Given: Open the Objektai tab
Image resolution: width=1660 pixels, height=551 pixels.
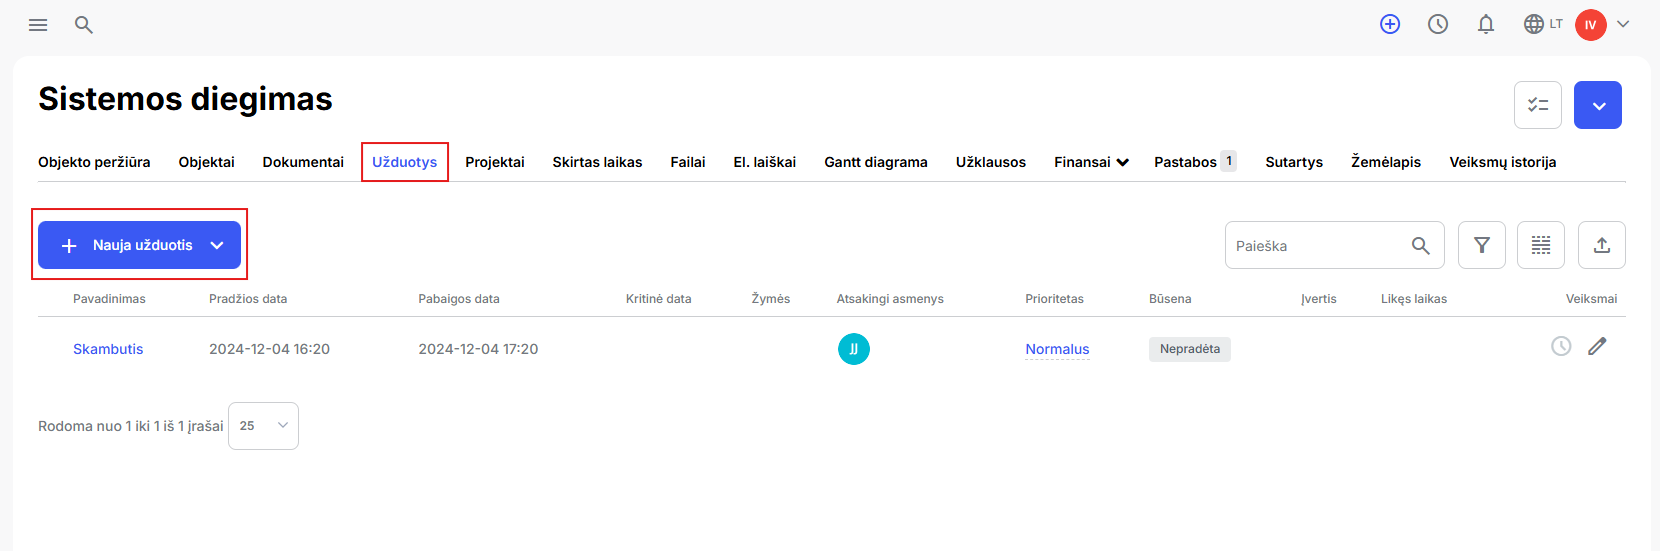Looking at the screenshot, I should [x=207, y=162].
